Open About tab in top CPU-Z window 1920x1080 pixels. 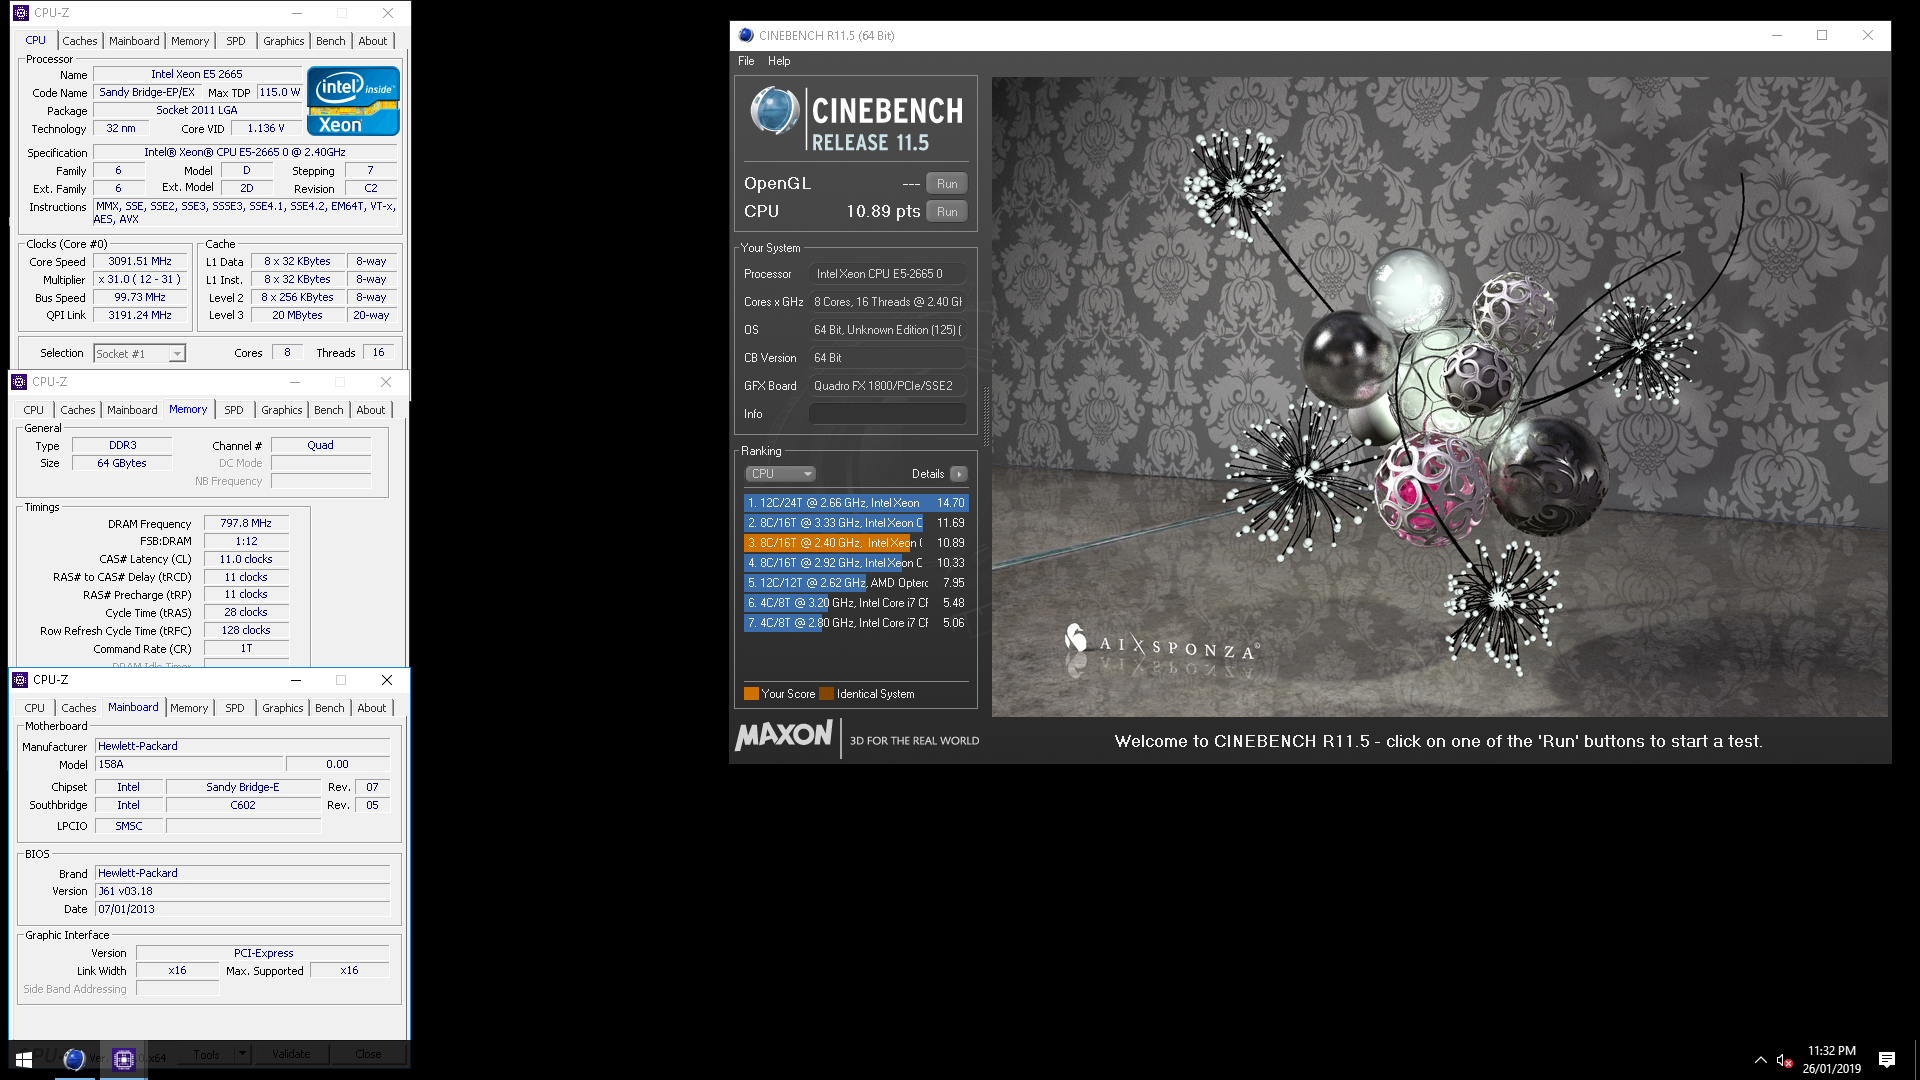pos(373,41)
